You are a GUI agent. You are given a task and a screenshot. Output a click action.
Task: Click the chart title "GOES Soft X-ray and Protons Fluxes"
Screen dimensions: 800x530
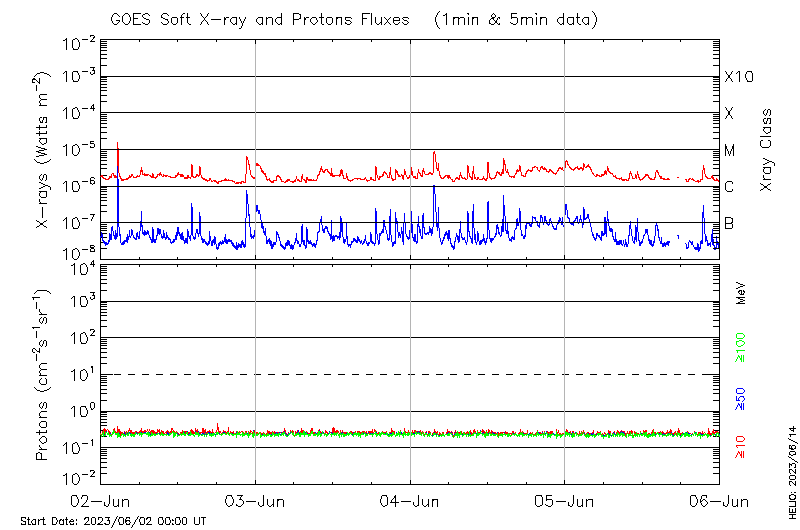point(264,20)
